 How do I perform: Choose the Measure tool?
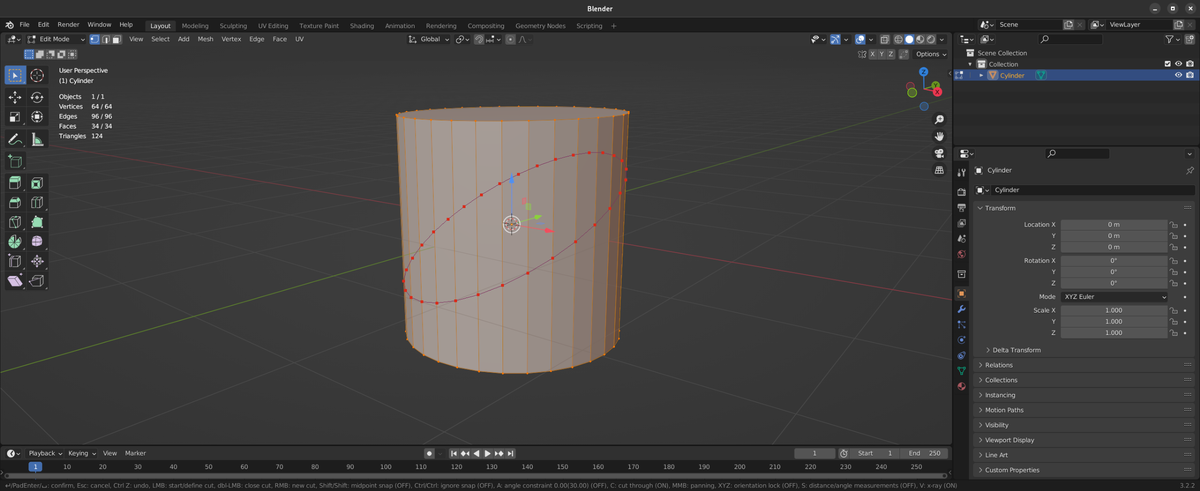tap(37, 139)
